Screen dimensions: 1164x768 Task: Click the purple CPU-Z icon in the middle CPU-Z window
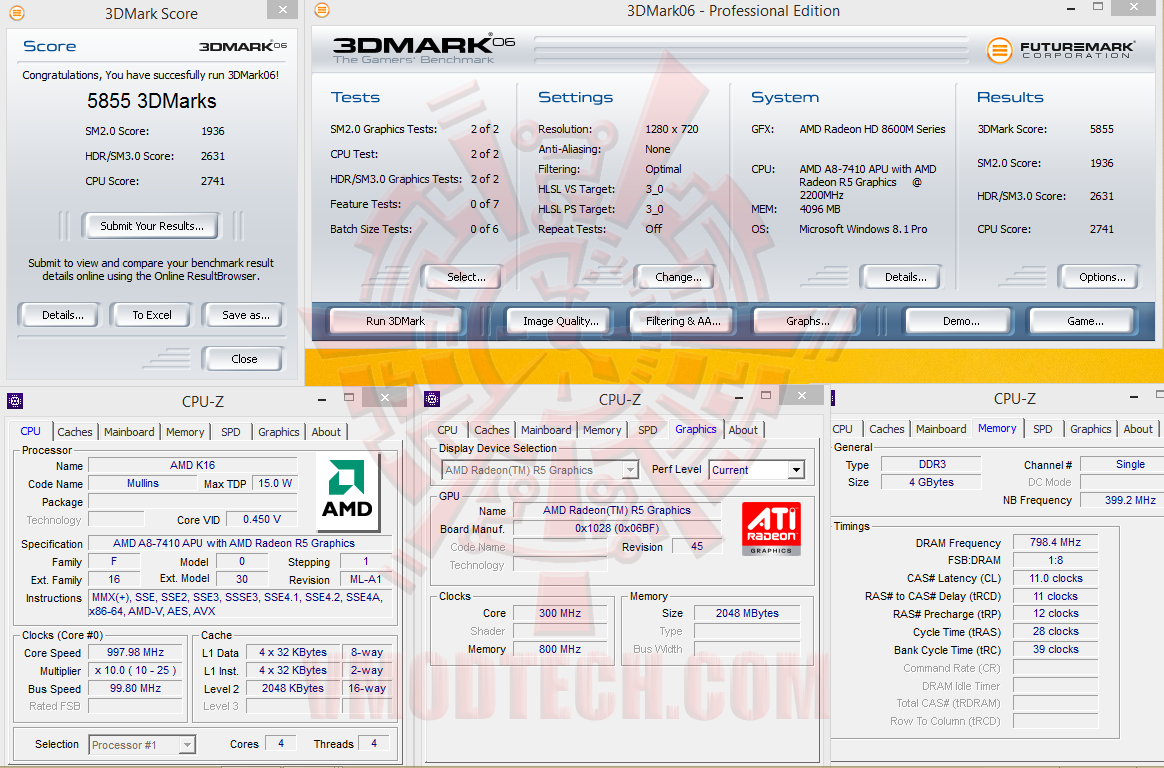[432, 399]
